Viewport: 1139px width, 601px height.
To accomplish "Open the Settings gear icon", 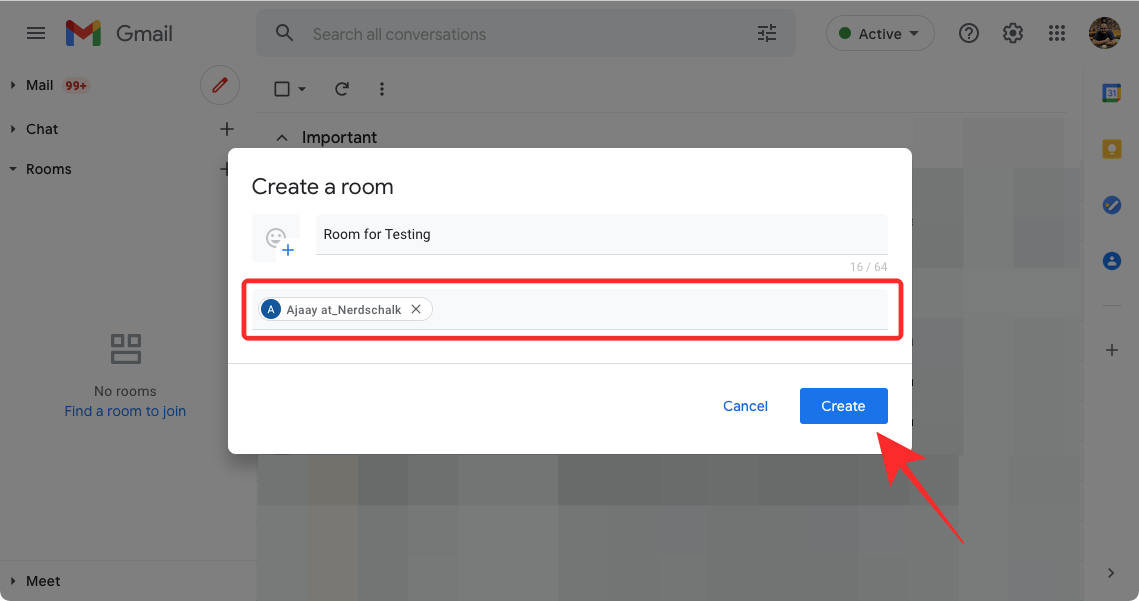I will tap(1013, 33).
